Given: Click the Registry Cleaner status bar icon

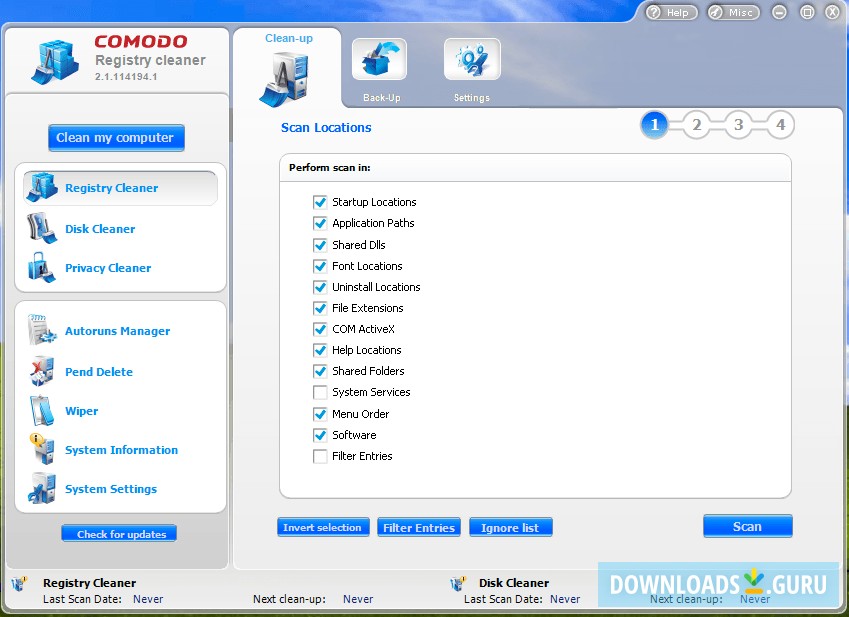Looking at the screenshot, I should coord(19,583).
